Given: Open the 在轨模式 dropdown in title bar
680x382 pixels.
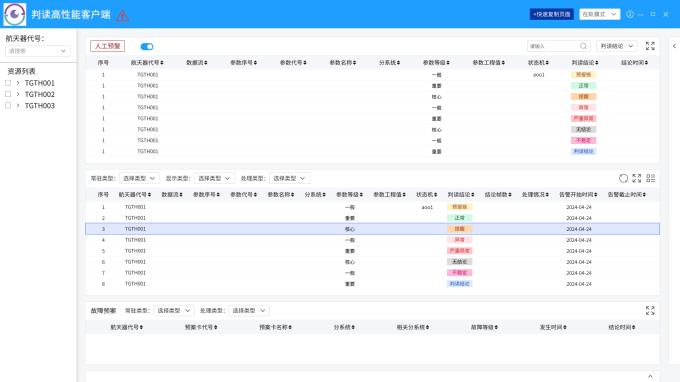Looking at the screenshot, I should tap(599, 14).
